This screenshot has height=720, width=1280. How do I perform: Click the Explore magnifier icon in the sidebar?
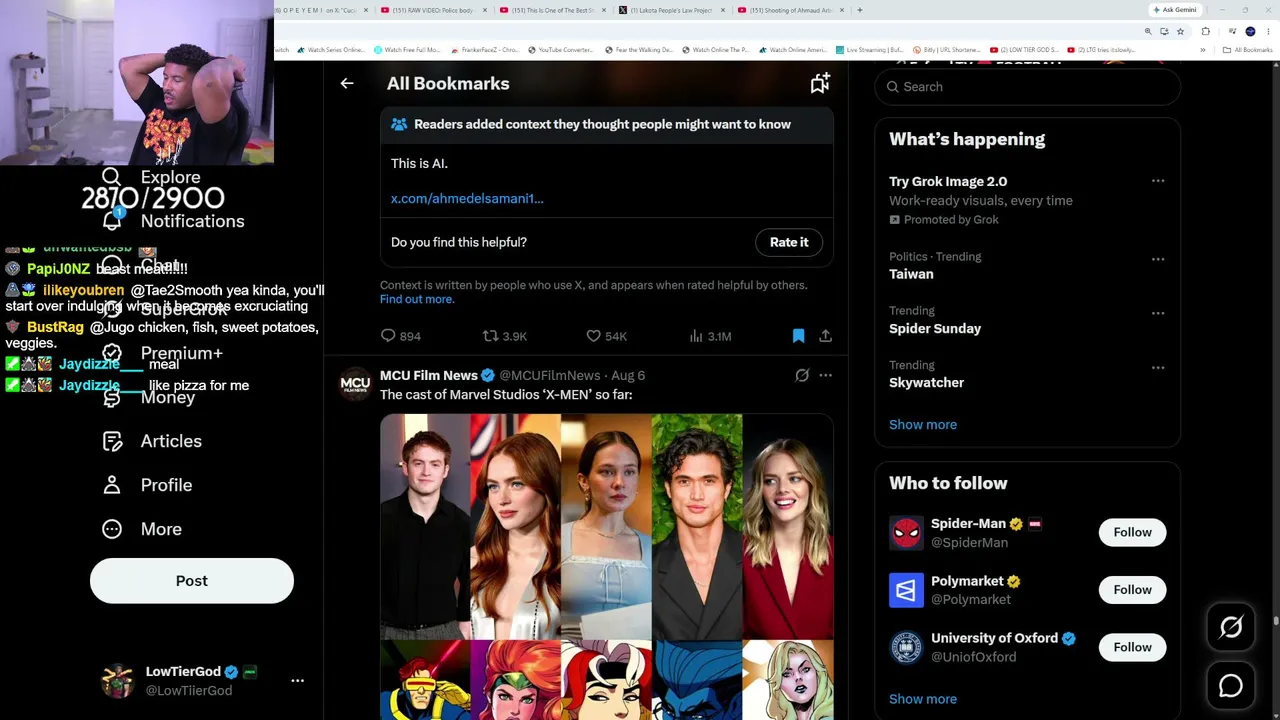click(x=111, y=177)
